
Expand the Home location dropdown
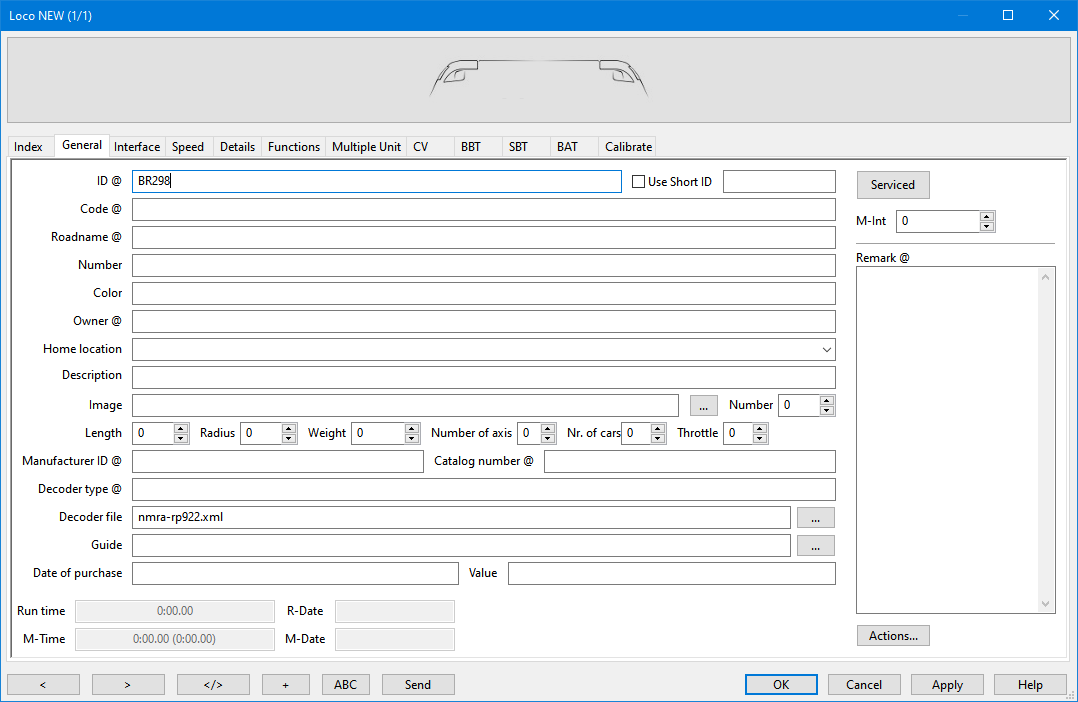pos(827,350)
